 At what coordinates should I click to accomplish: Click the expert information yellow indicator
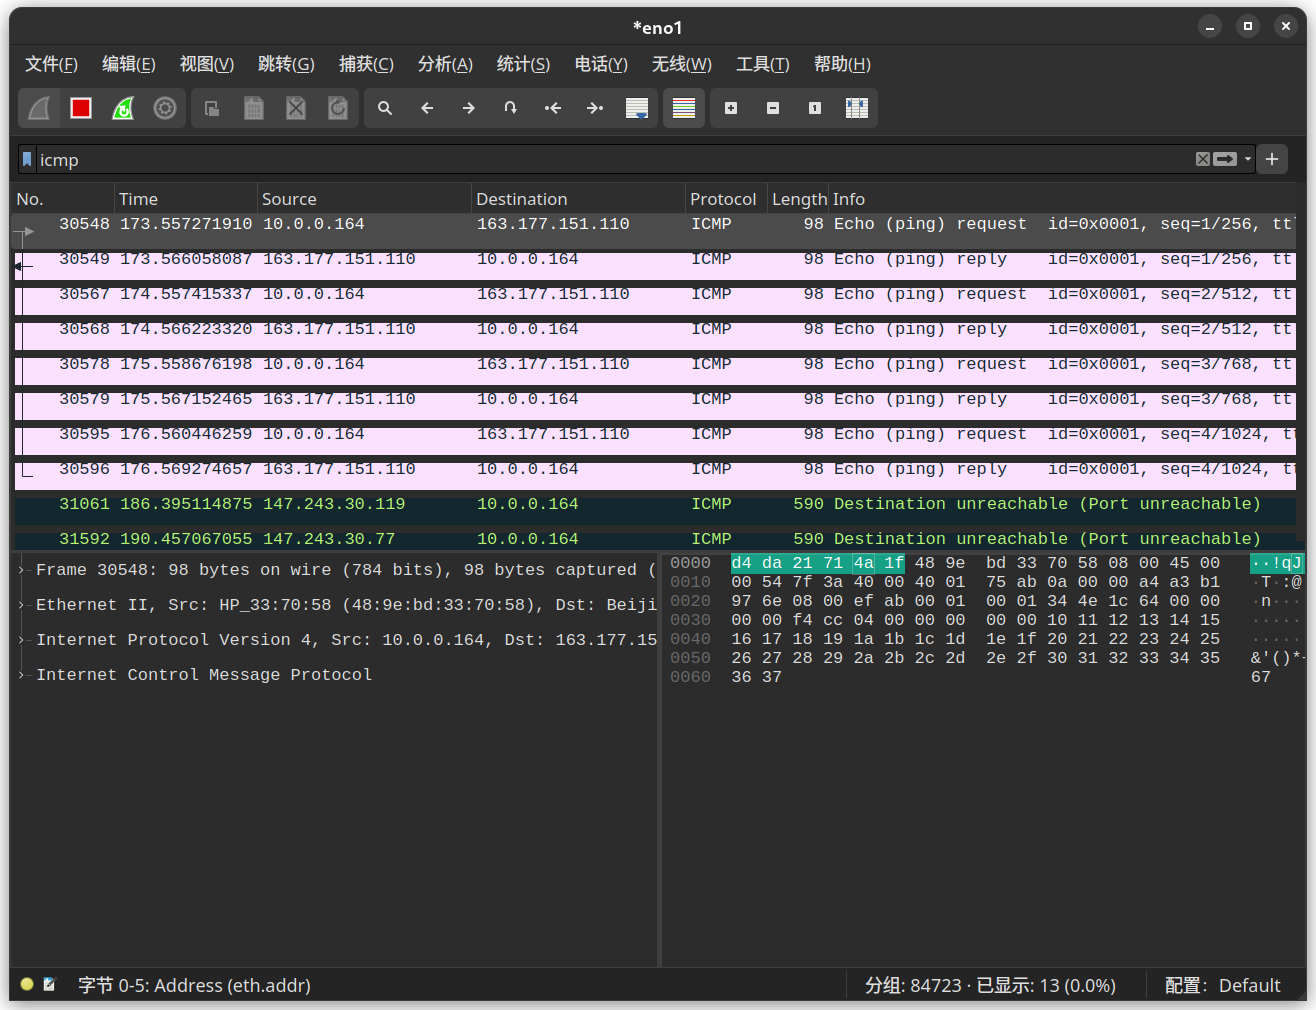27,984
